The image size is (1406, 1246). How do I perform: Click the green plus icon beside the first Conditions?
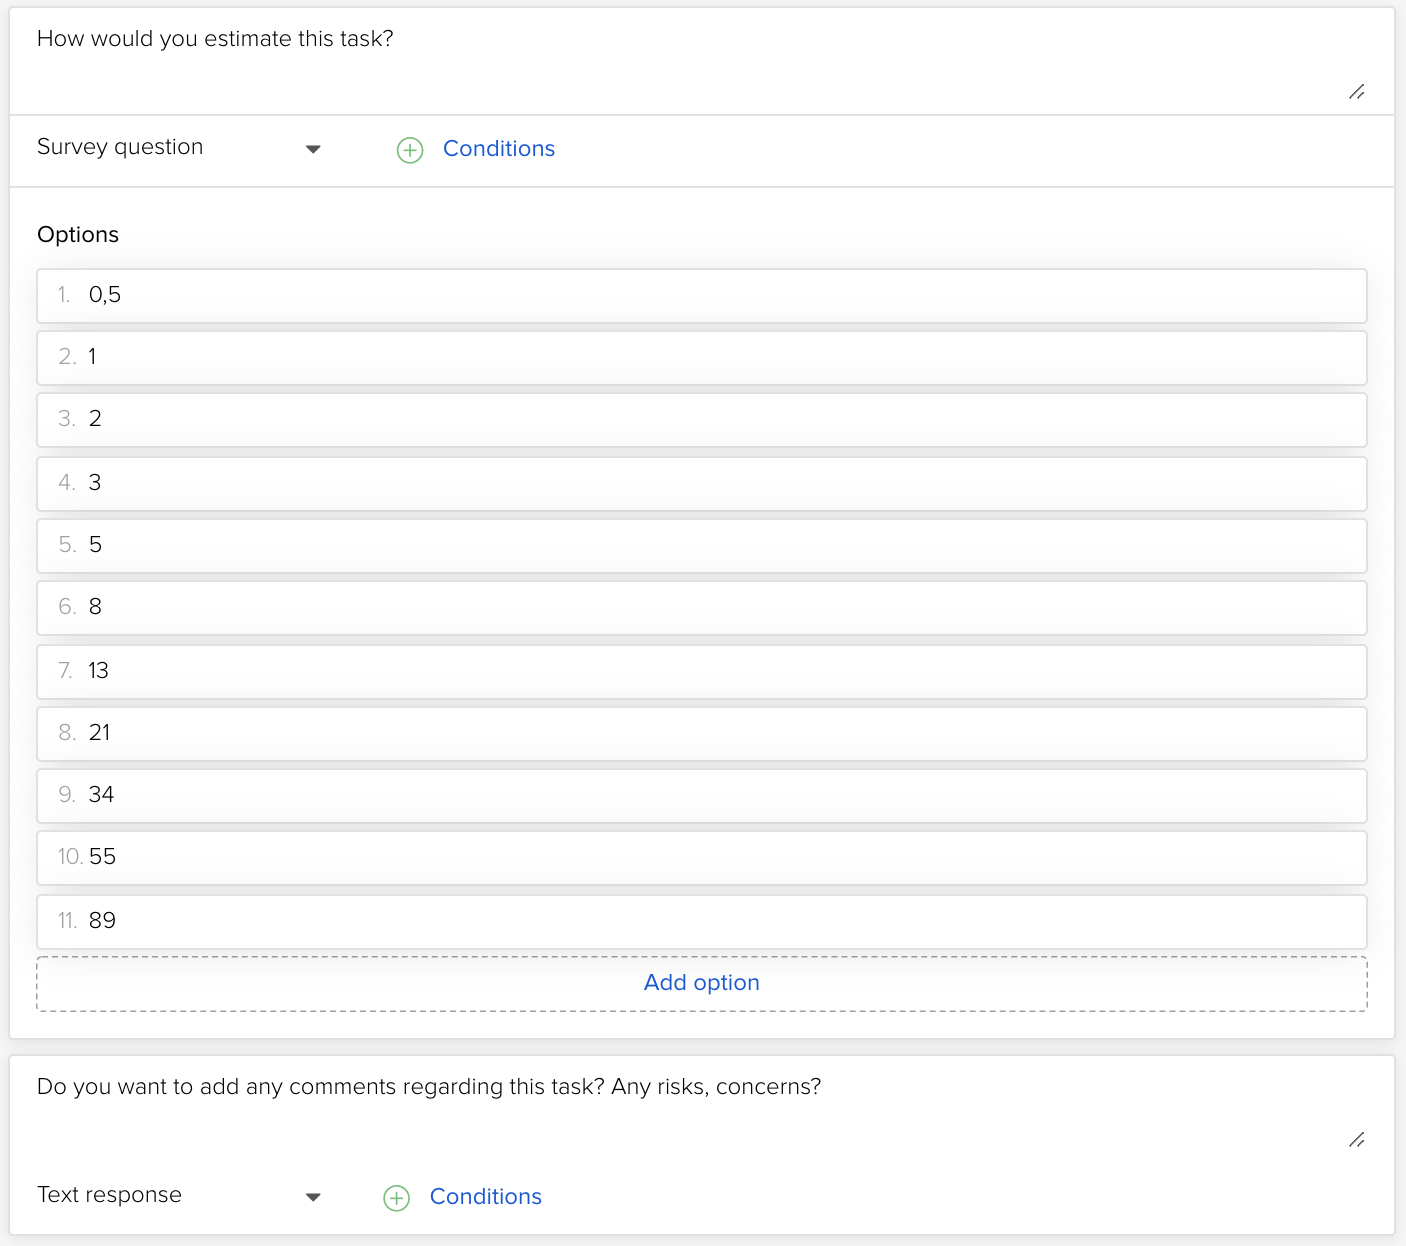pyautogui.click(x=410, y=150)
